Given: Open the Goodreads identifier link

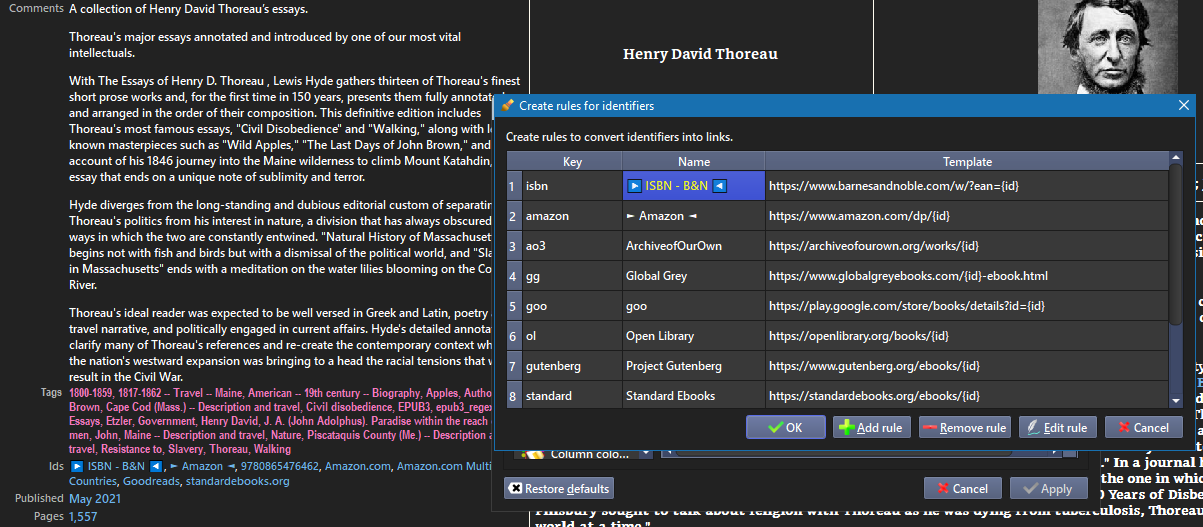Looking at the screenshot, I should pos(151,481).
